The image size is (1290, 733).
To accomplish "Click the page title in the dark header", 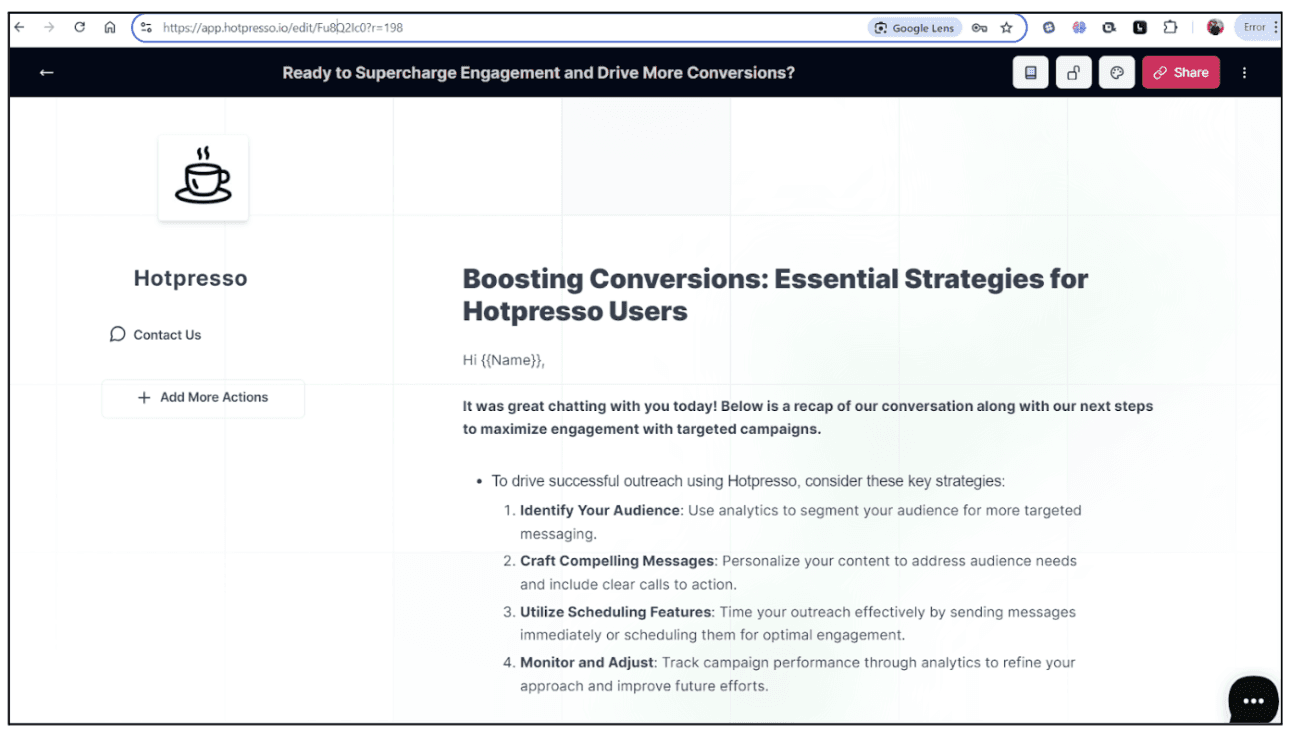I will click(538, 73).
